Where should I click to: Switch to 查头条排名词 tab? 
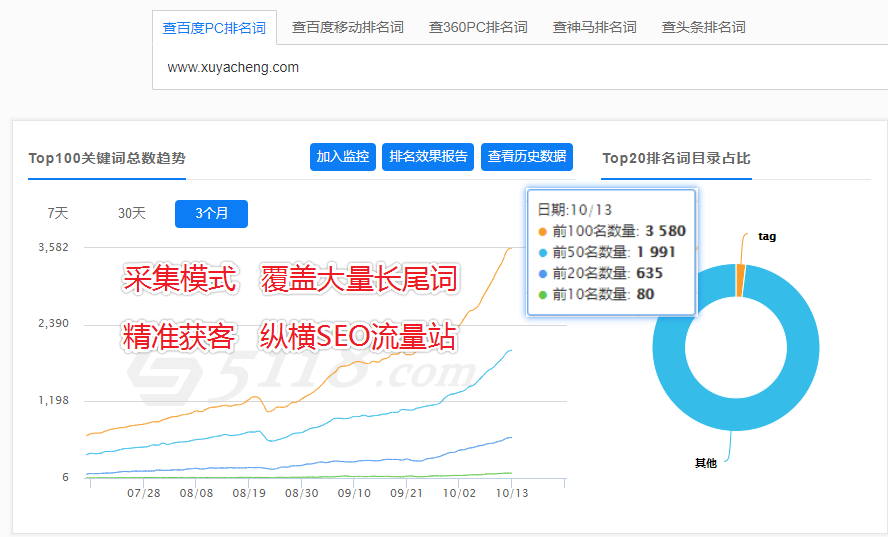tap(703, 27)
